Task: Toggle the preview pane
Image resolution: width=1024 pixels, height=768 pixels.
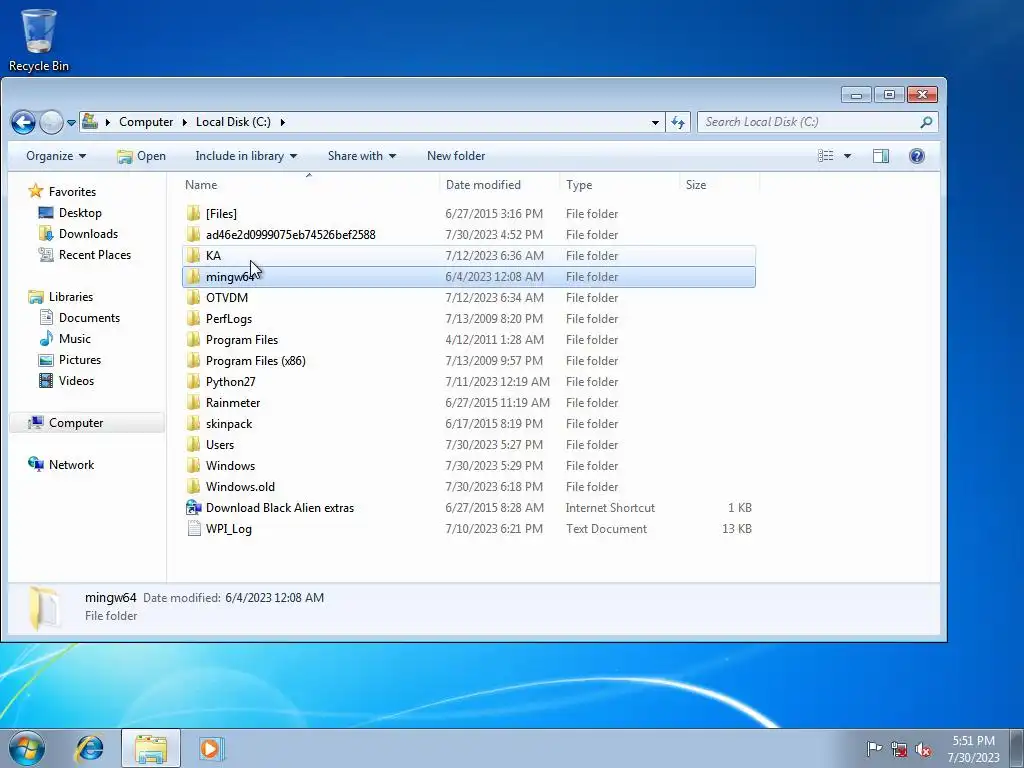Action: click(881, 155)
